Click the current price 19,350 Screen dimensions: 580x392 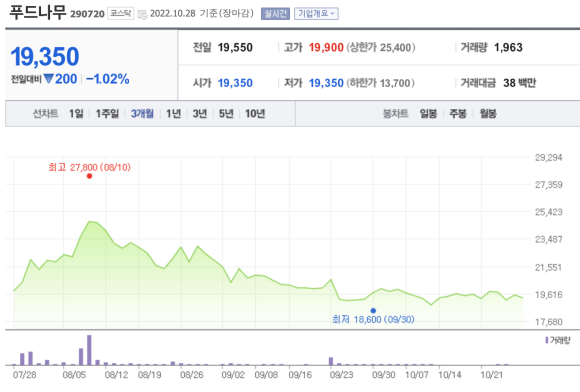pos(45,57)
